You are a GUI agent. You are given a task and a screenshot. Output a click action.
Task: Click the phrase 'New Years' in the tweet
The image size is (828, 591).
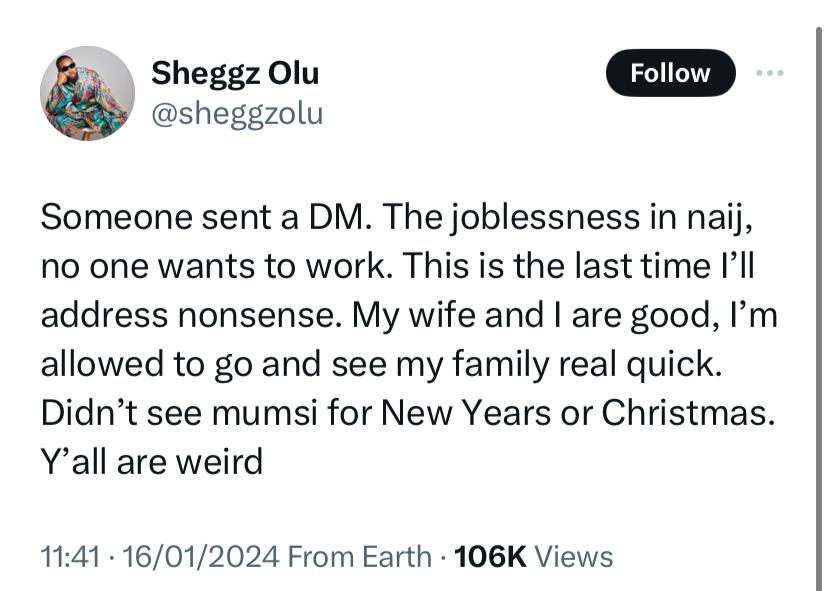coord(490,413)
